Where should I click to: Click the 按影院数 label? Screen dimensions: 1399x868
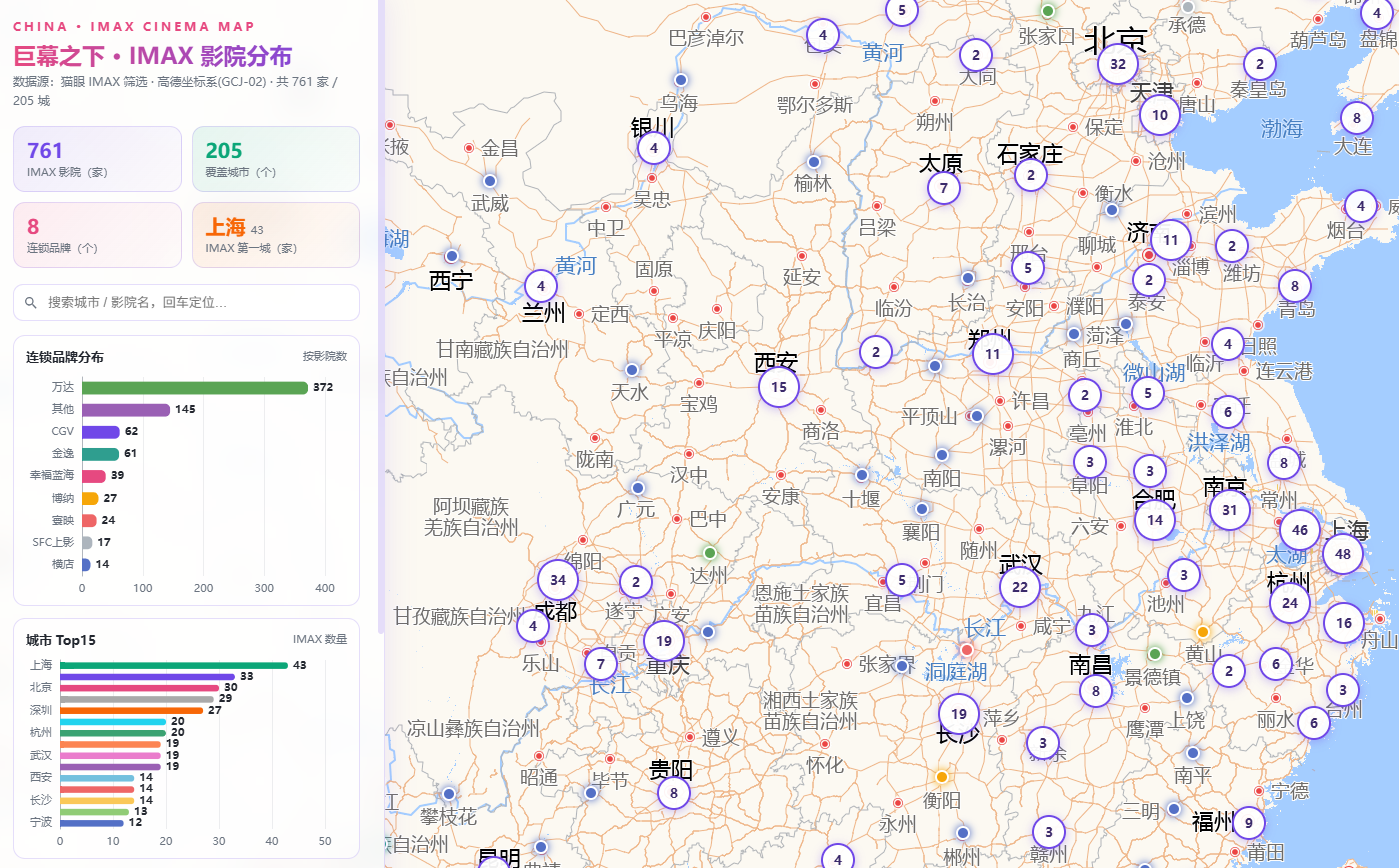325,356
